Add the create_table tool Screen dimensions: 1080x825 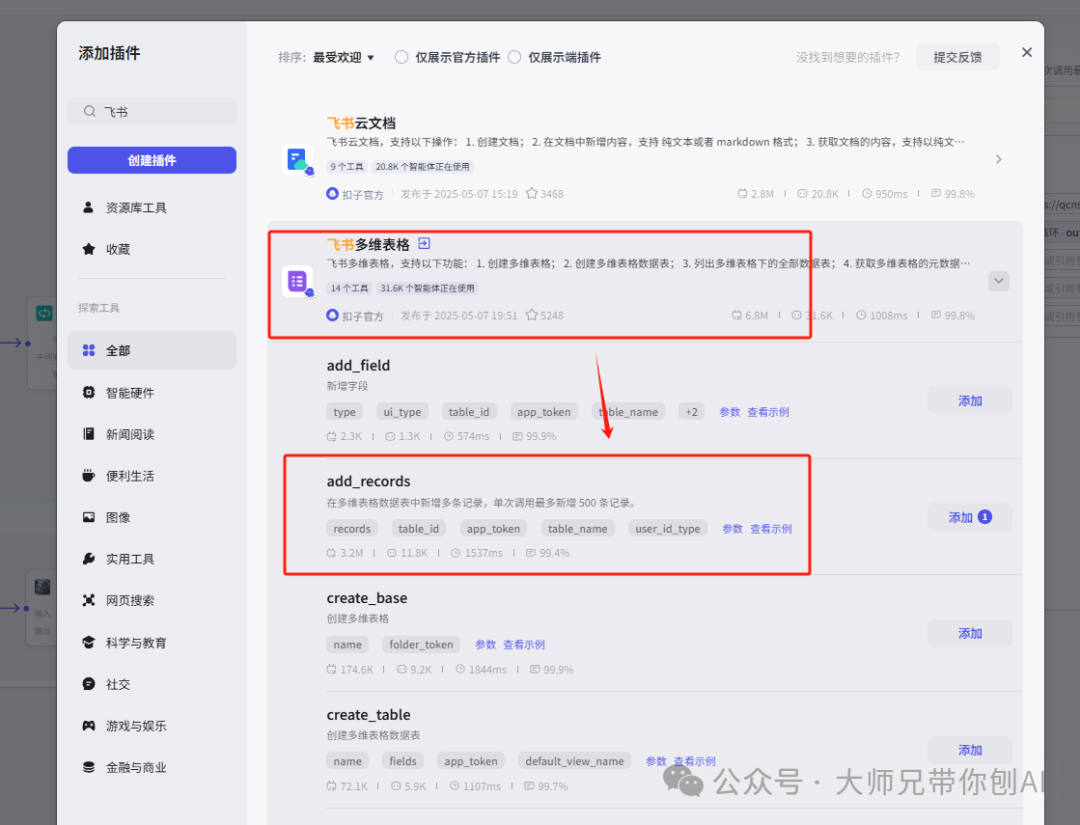pyautogui.click(x=970, y=750)
